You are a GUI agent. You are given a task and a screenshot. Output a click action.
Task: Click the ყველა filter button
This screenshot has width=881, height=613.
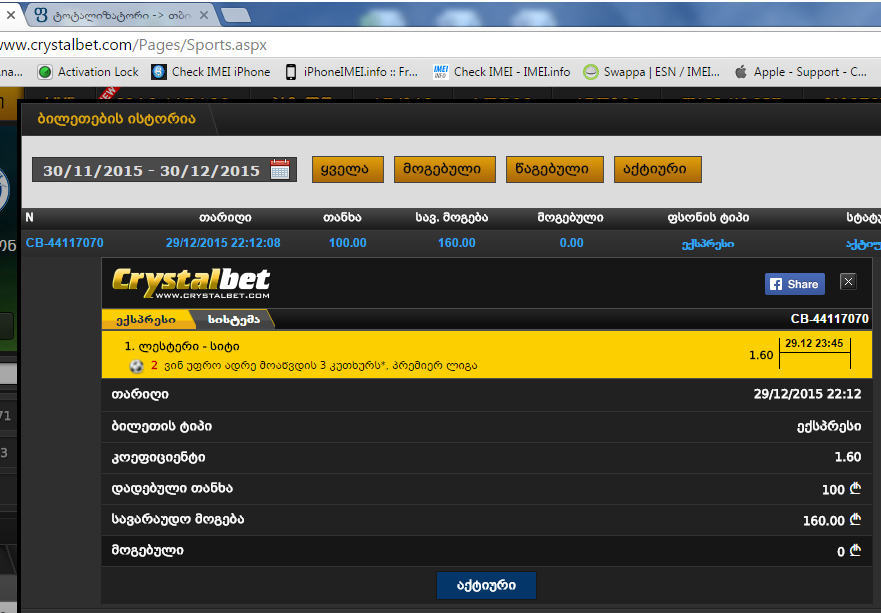348,169
